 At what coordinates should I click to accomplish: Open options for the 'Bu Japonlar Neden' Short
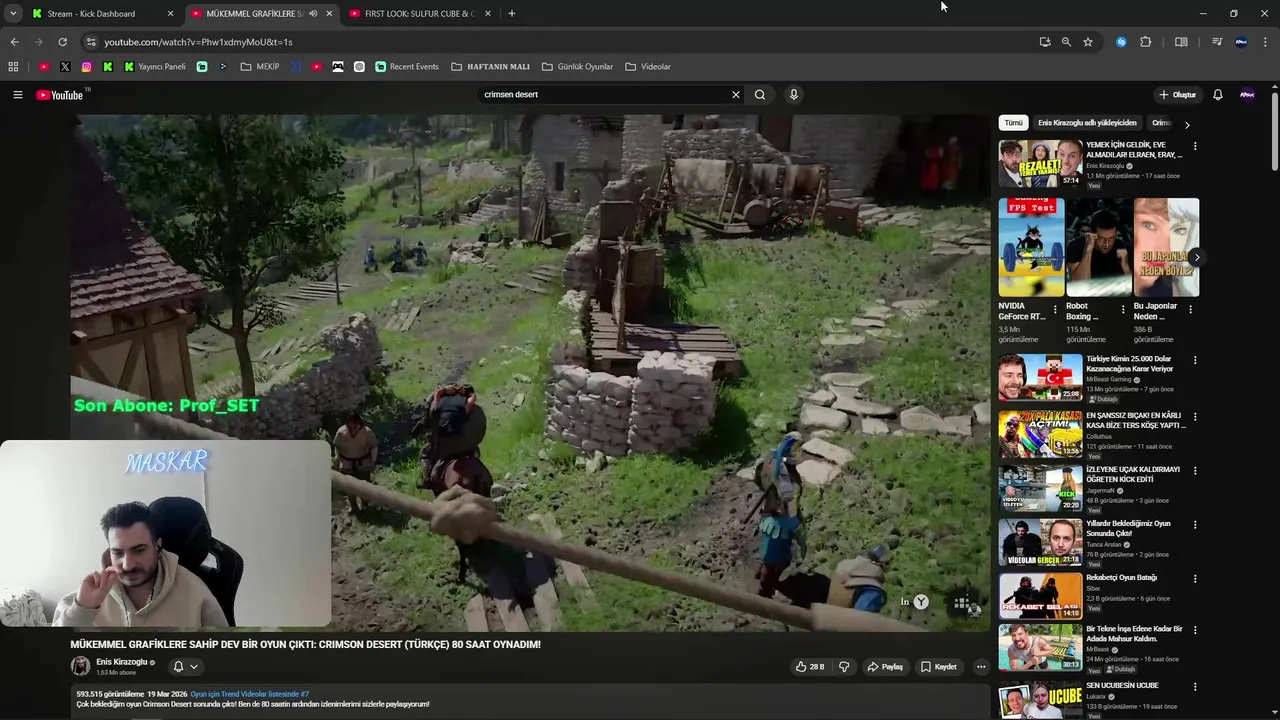1190,310
